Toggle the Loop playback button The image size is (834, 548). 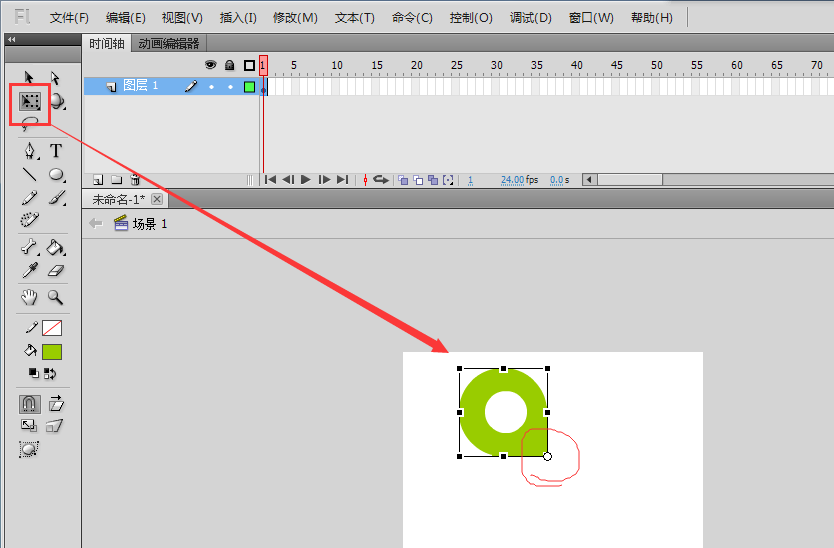381,180
